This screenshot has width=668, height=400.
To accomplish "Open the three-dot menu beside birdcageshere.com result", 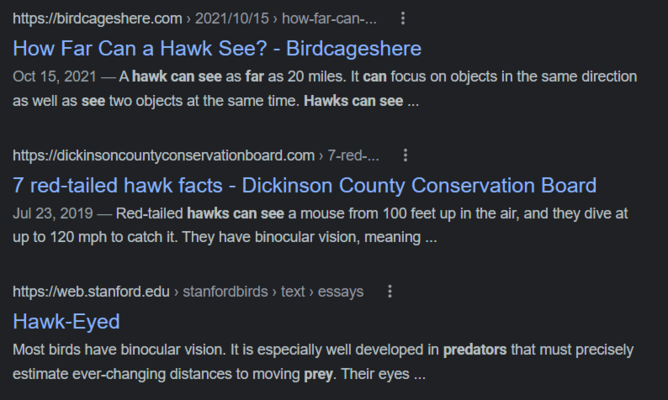I will click(x=403, y=18).
